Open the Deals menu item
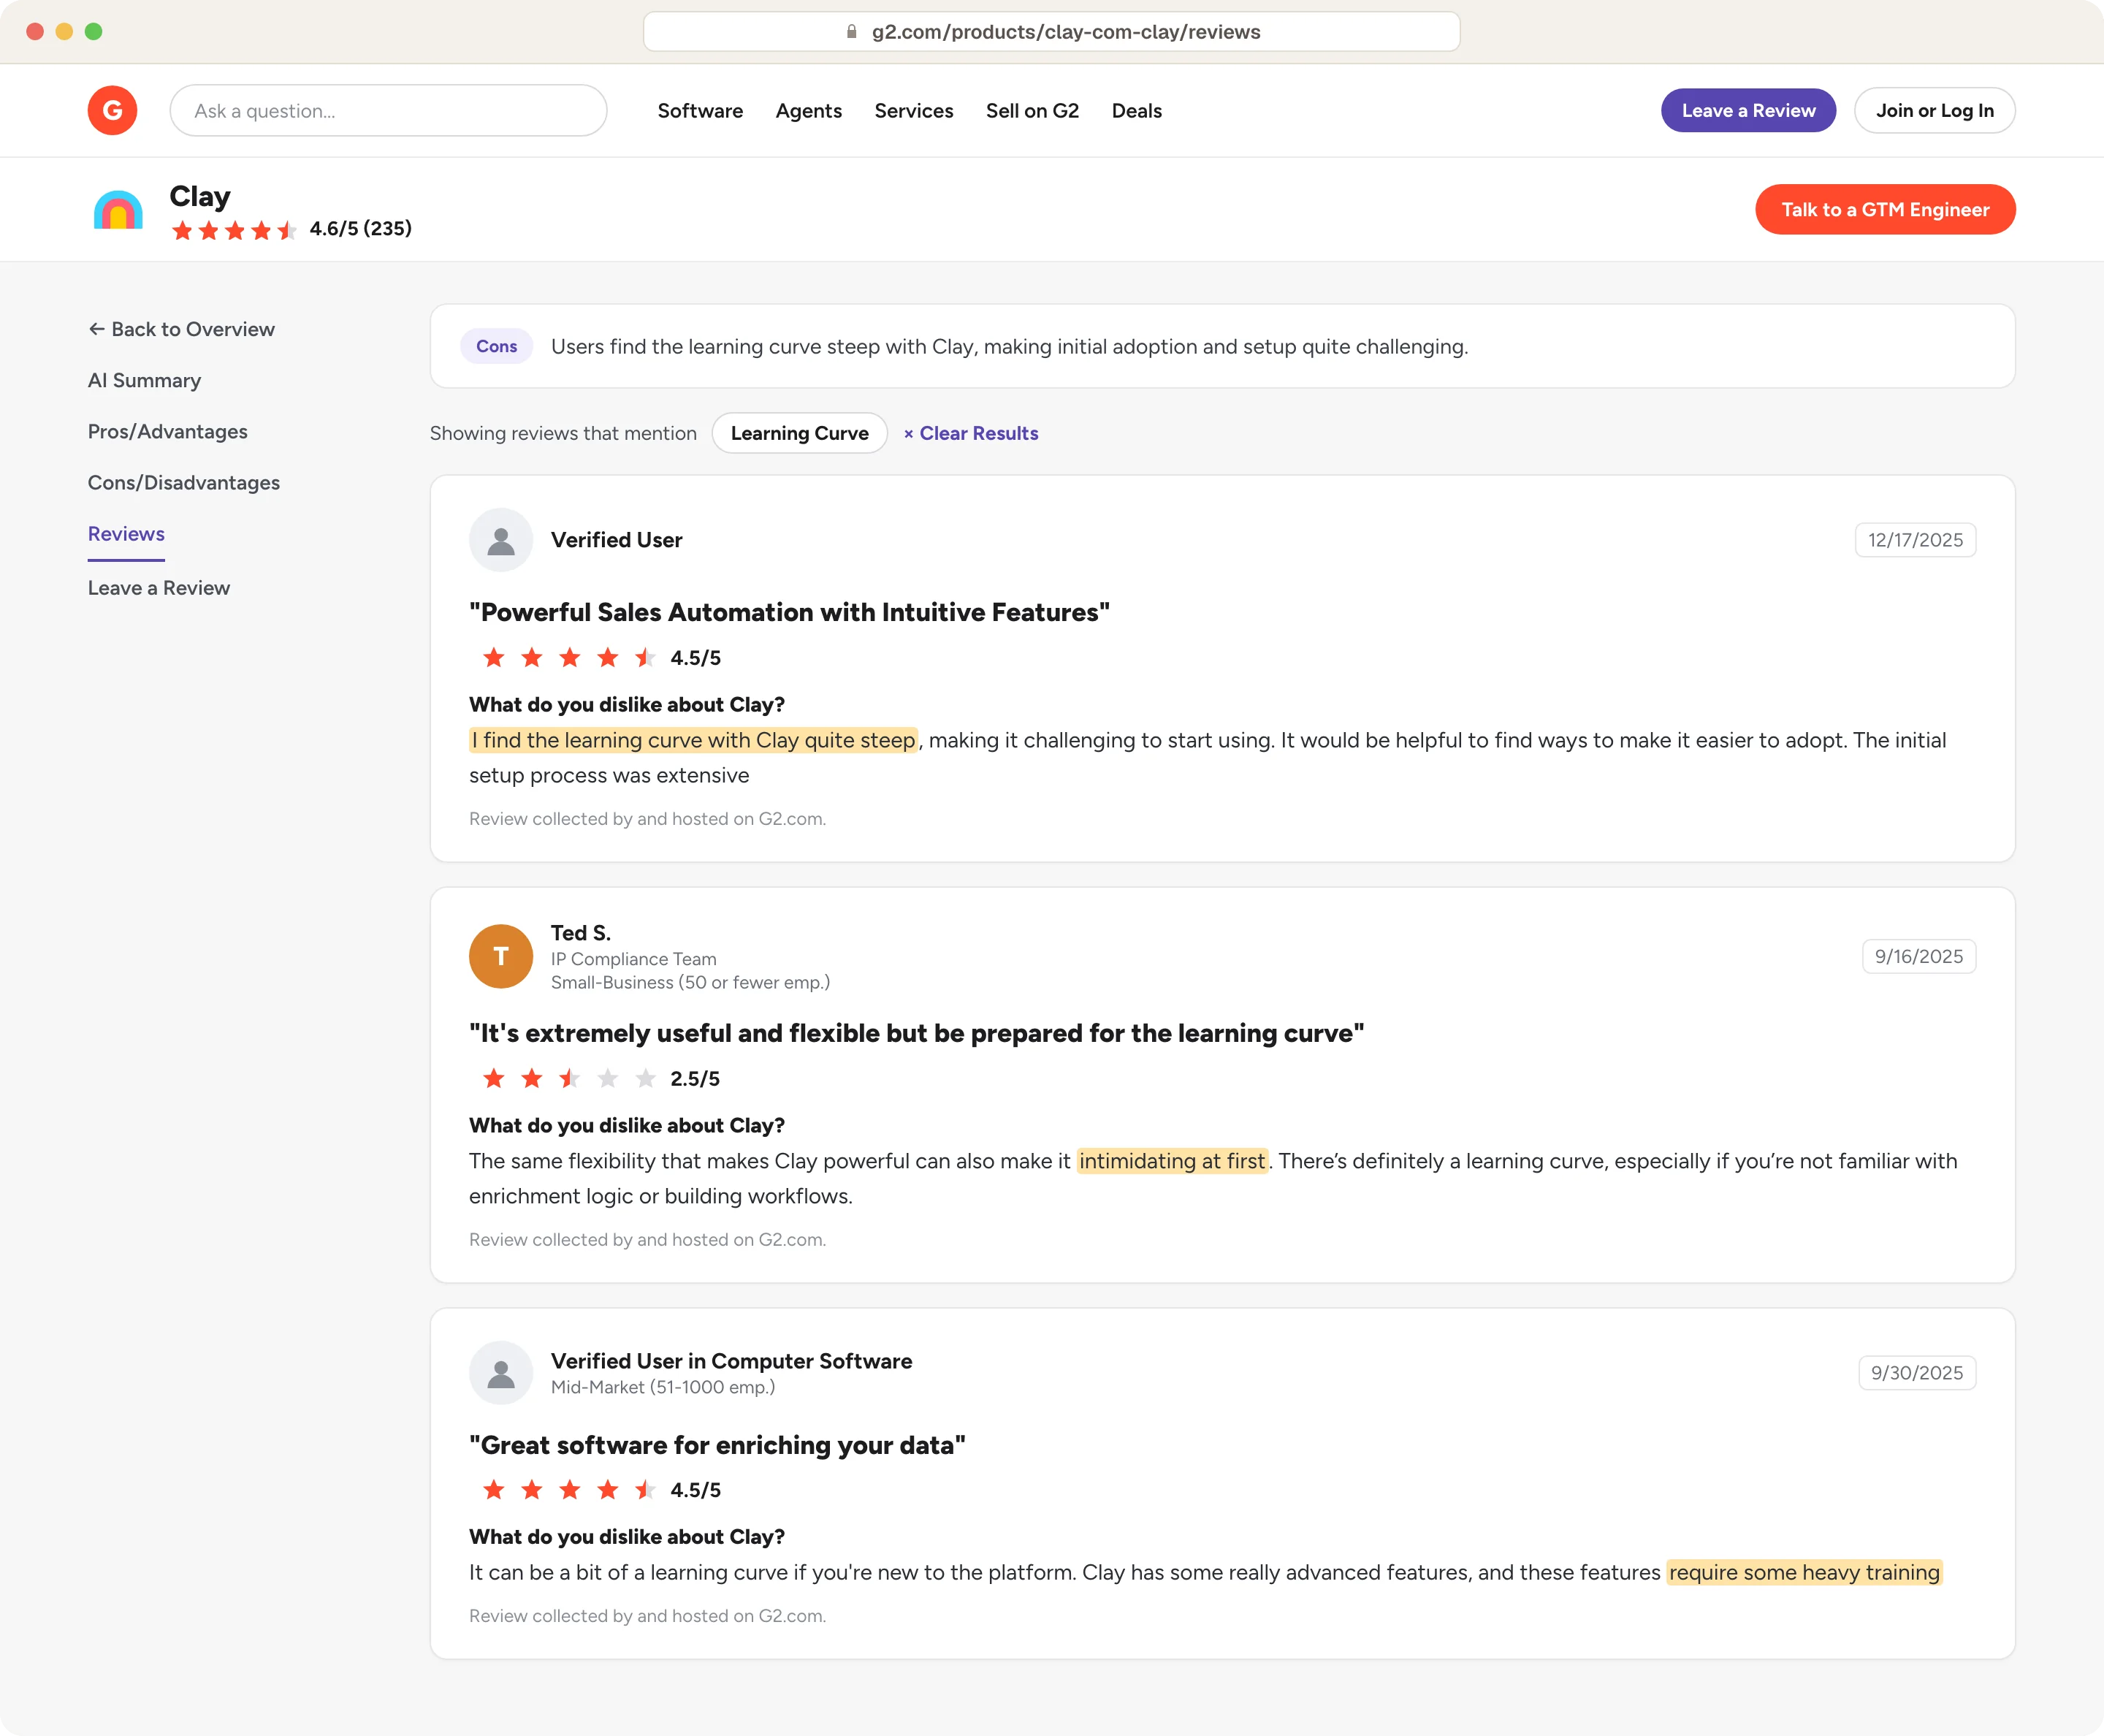 tap(1136, 110)
